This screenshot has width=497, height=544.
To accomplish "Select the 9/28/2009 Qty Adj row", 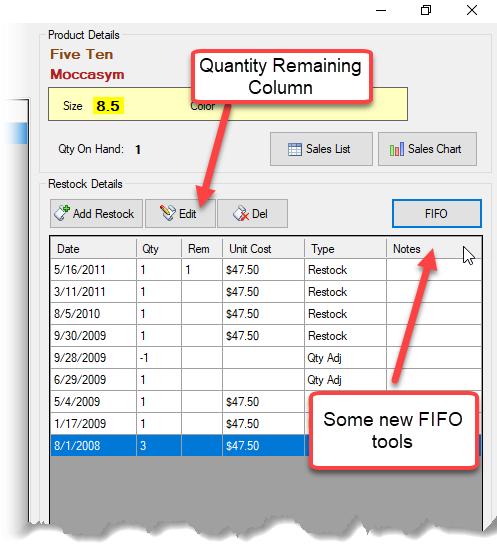I will click(x=266, y=357).
